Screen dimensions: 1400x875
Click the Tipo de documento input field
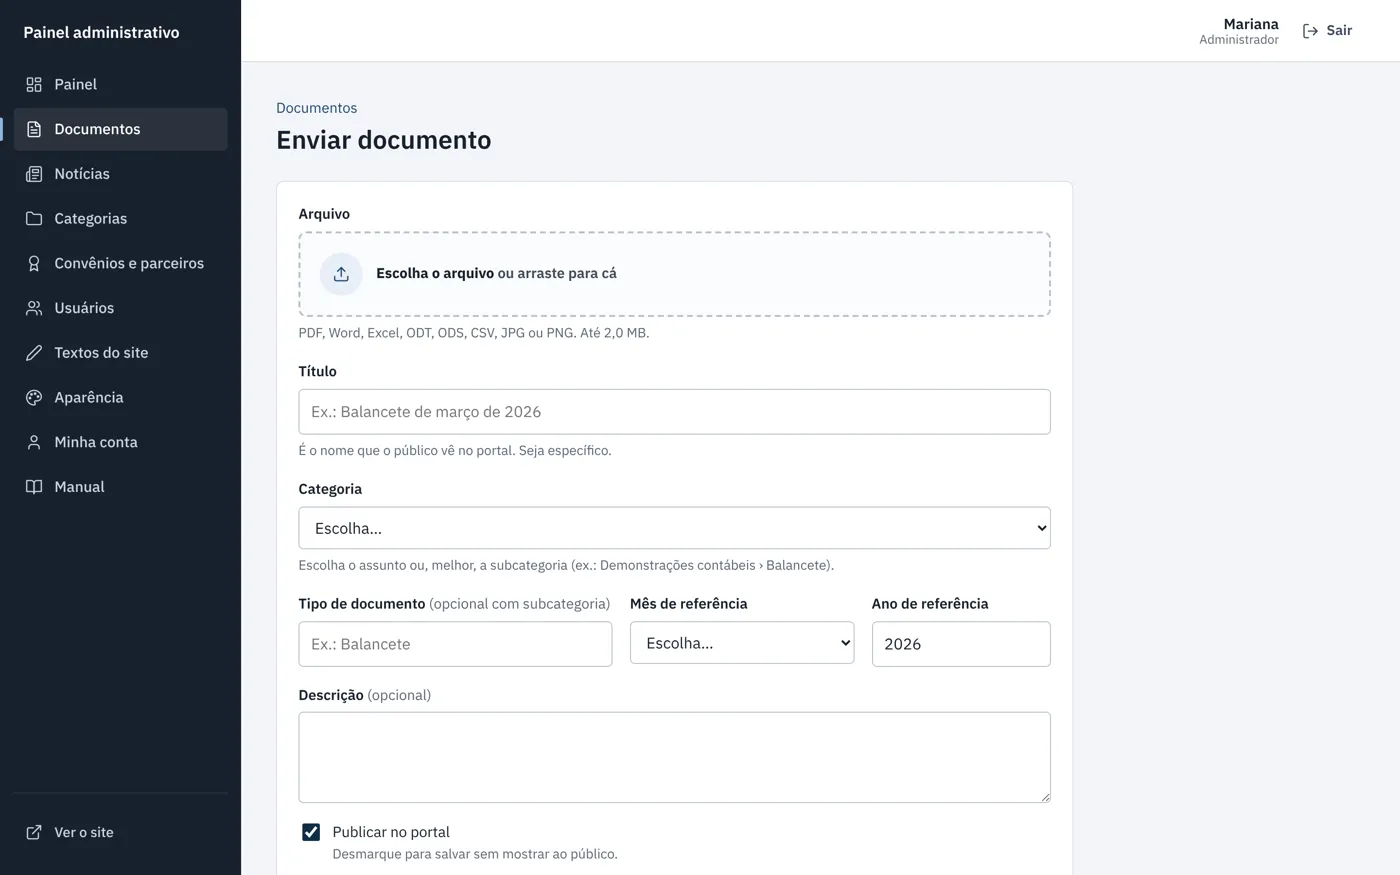pos(455,644)
